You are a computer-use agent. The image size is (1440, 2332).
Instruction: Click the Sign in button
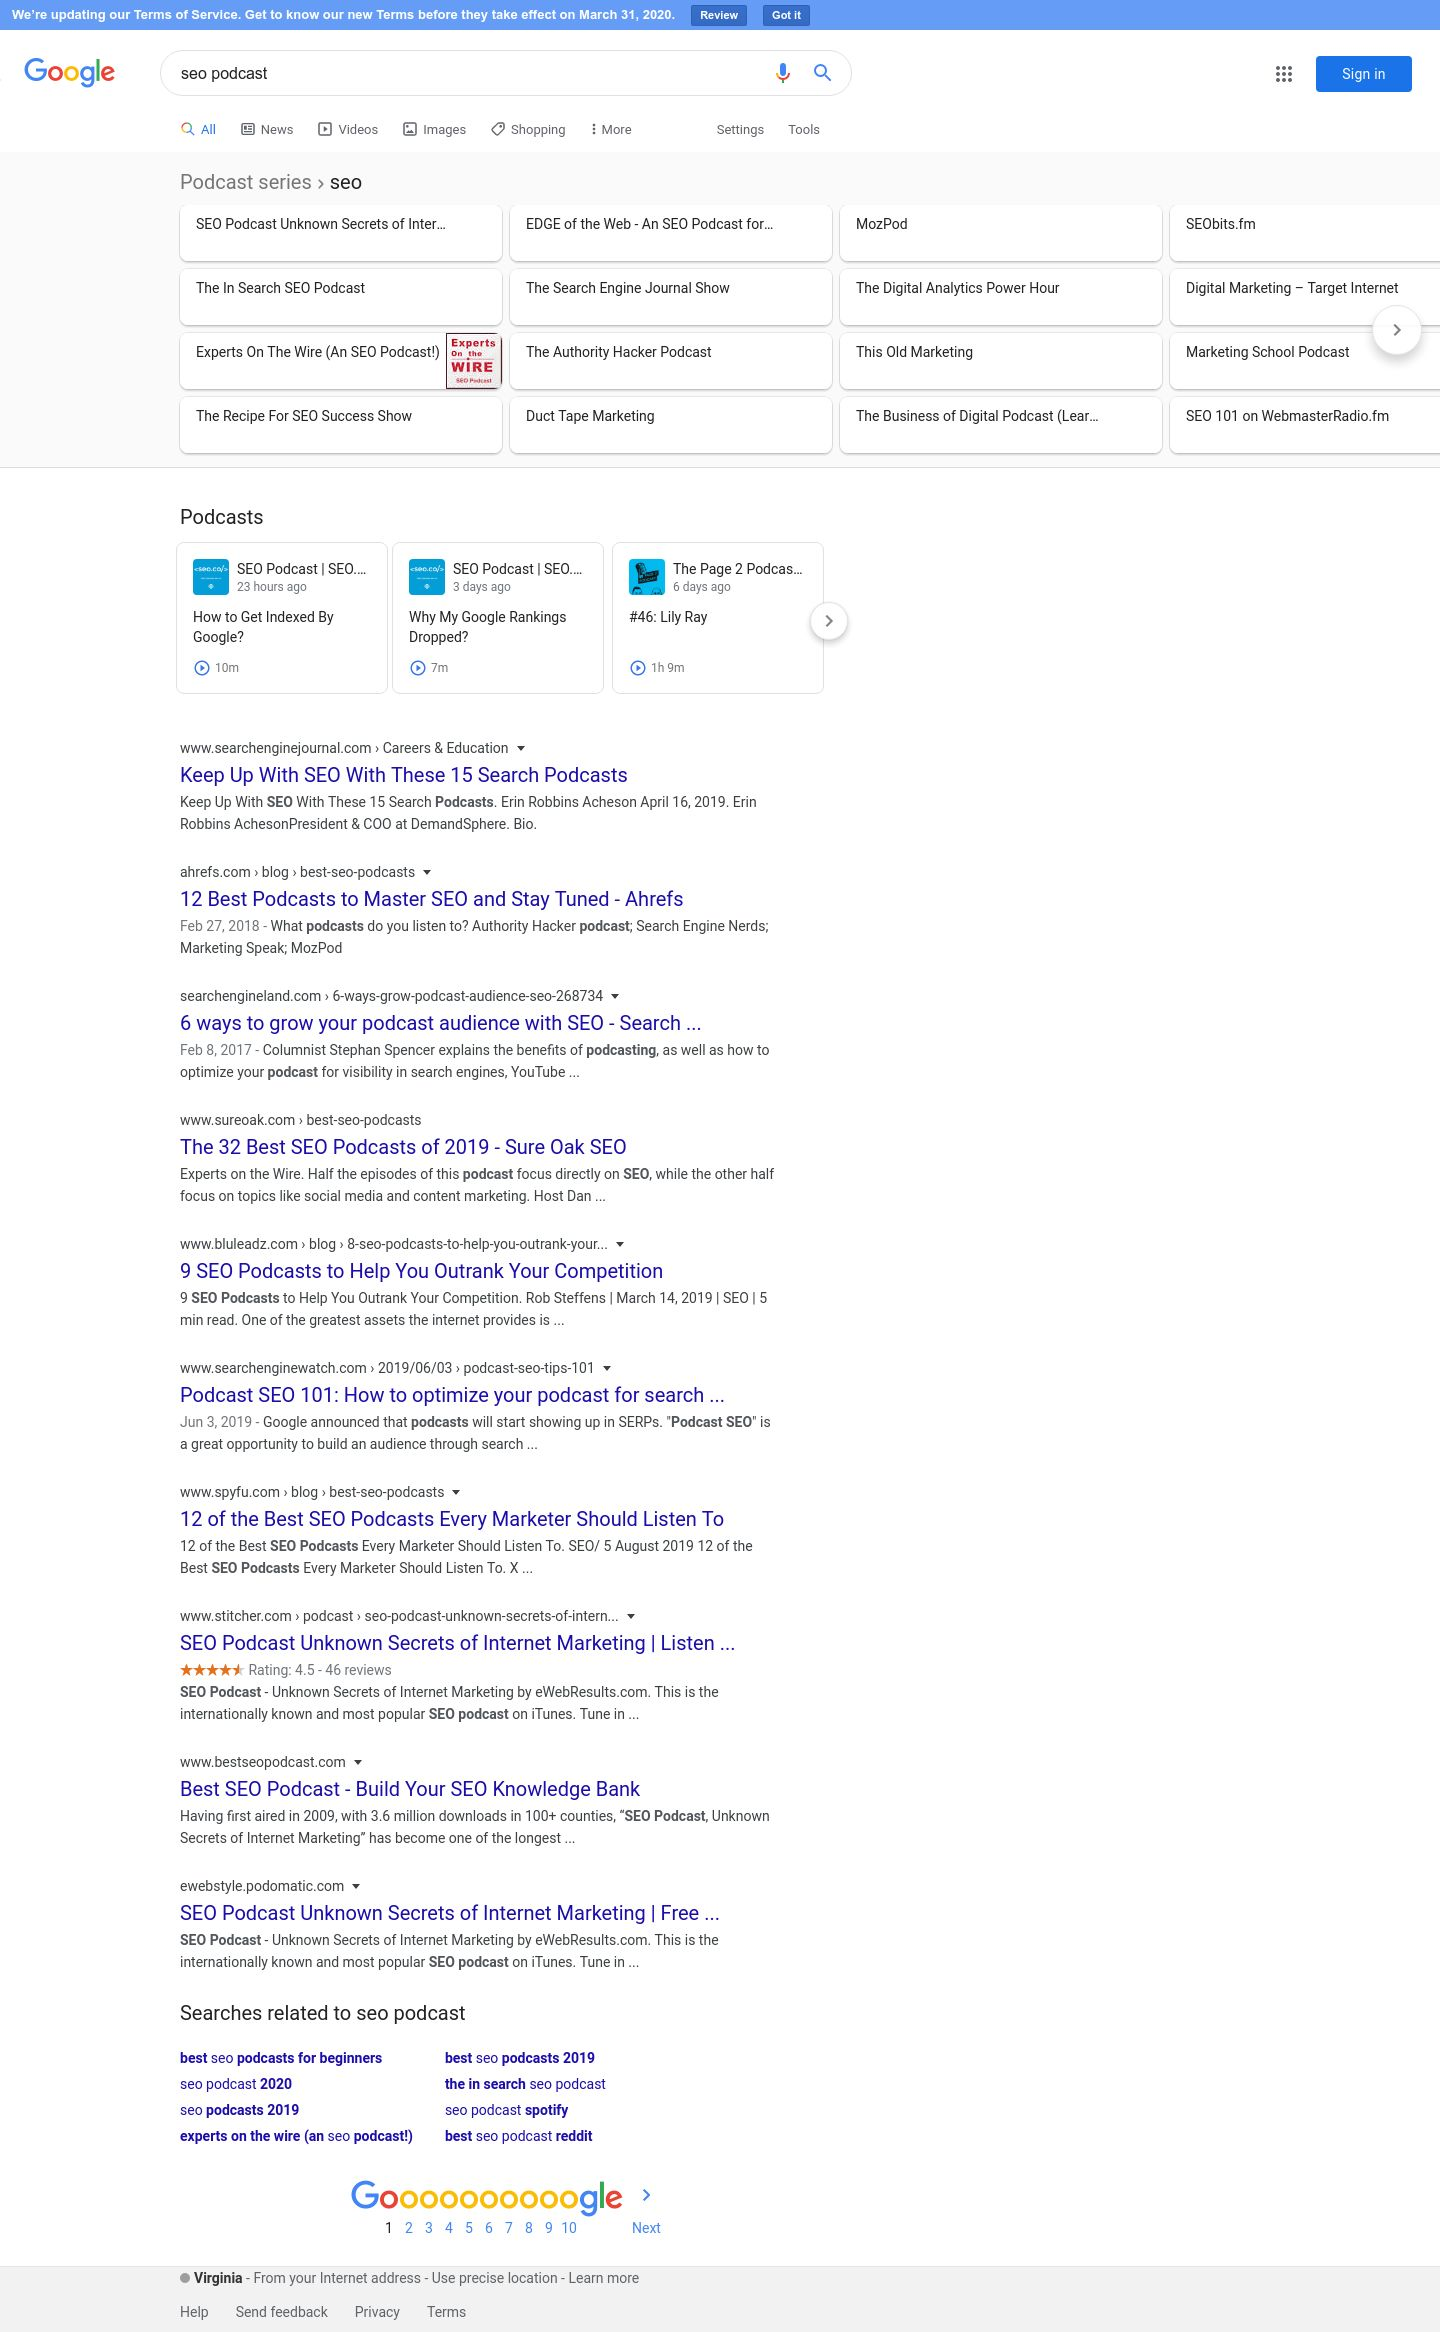pyautogui.click(x=1364, y=74)
